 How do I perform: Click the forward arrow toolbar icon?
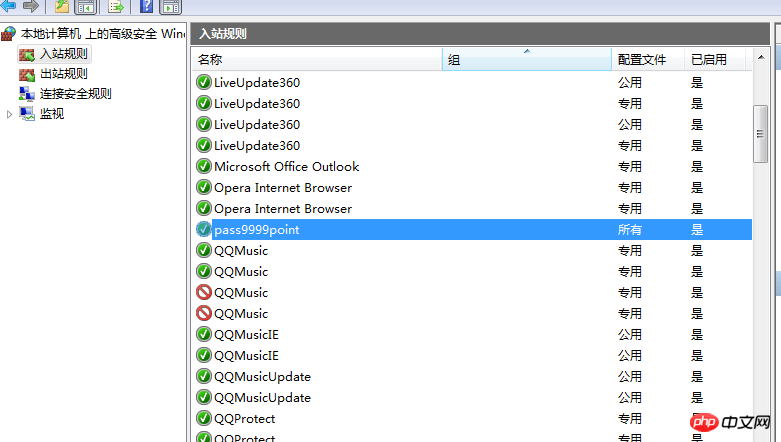31,6
